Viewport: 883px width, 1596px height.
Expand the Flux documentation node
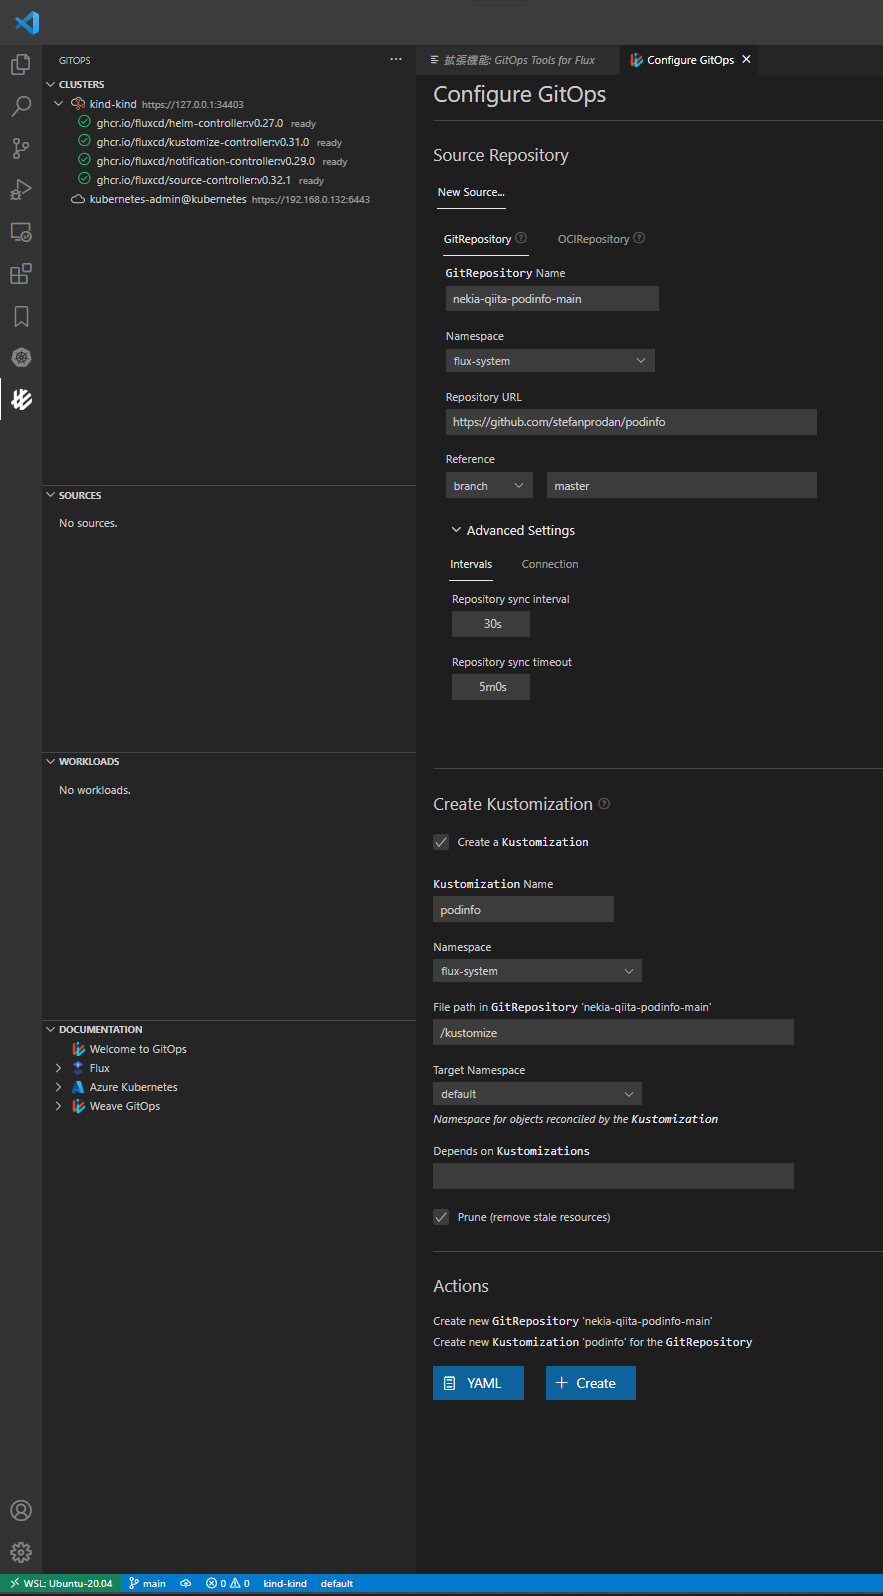[x=59, y=1068]
